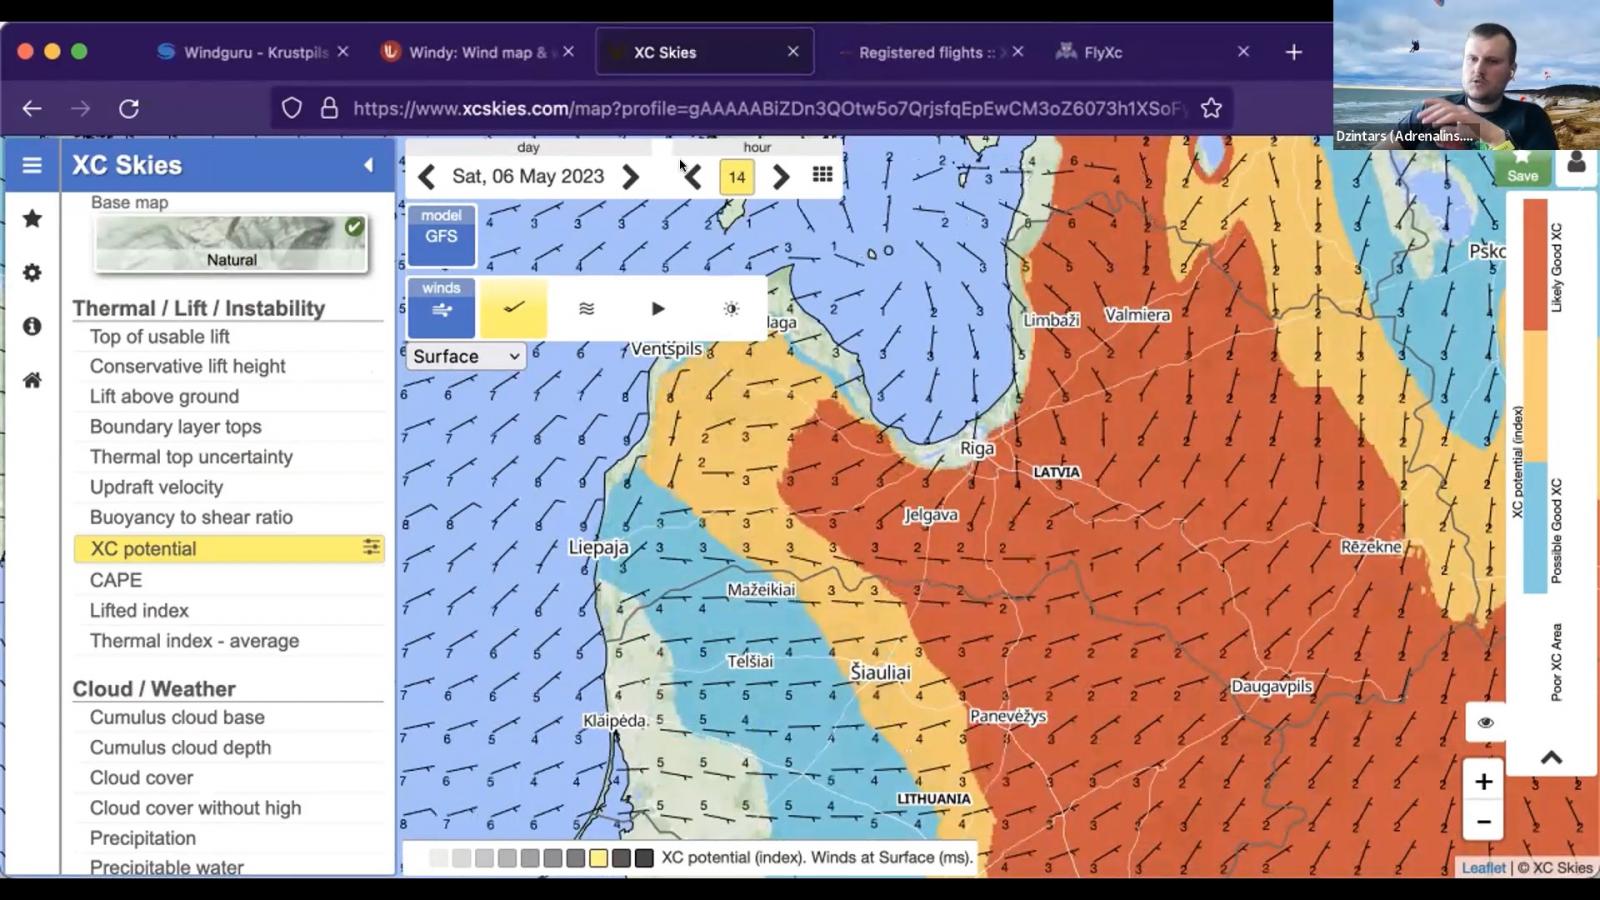
Task: Close the Windguru - Krustpils tab
Action: [343, 51]
